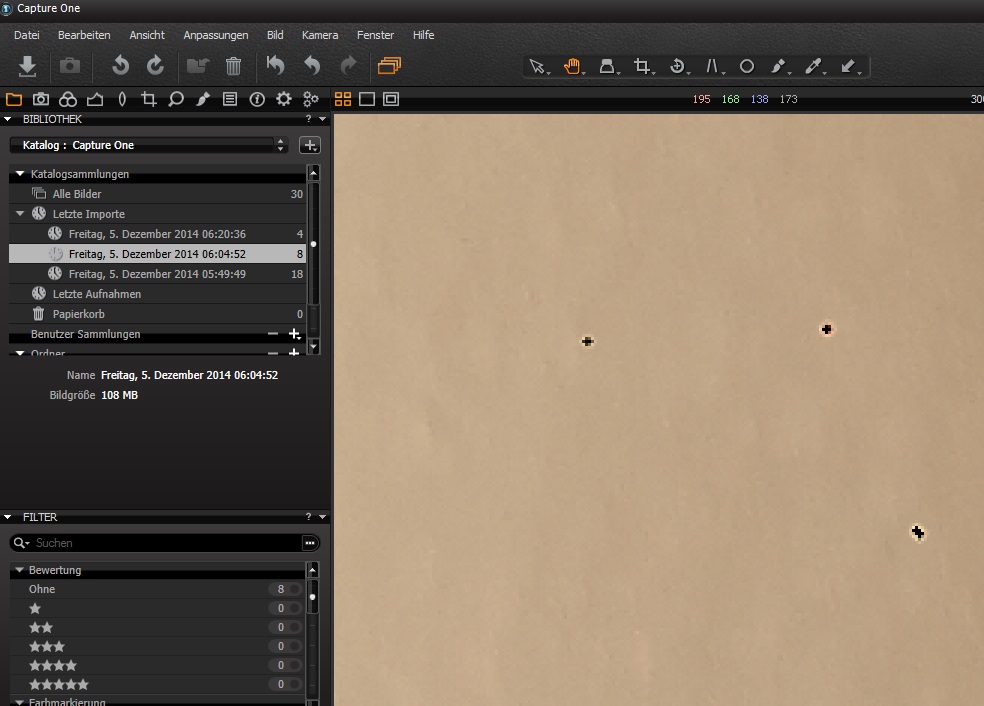Toggle the orange multi-window viewer icon
This screenshot has width=984, height=706.
tap(389, 66)
